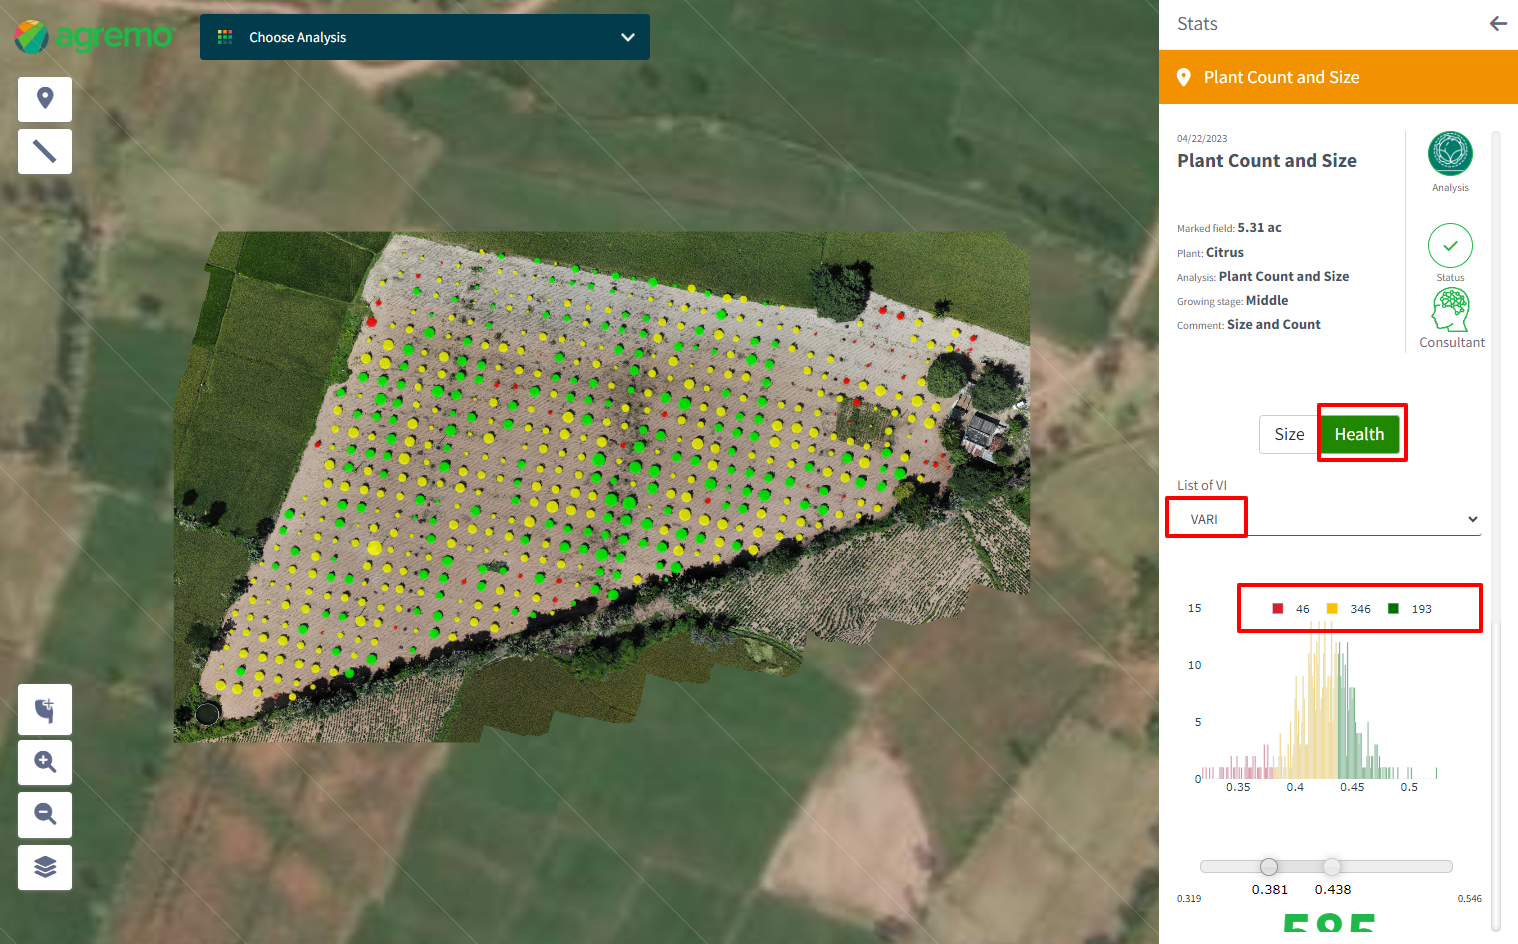This screenshot has height=944, width=1518.
Task: Select the Health toggle button
Action: click(1359, 434)
